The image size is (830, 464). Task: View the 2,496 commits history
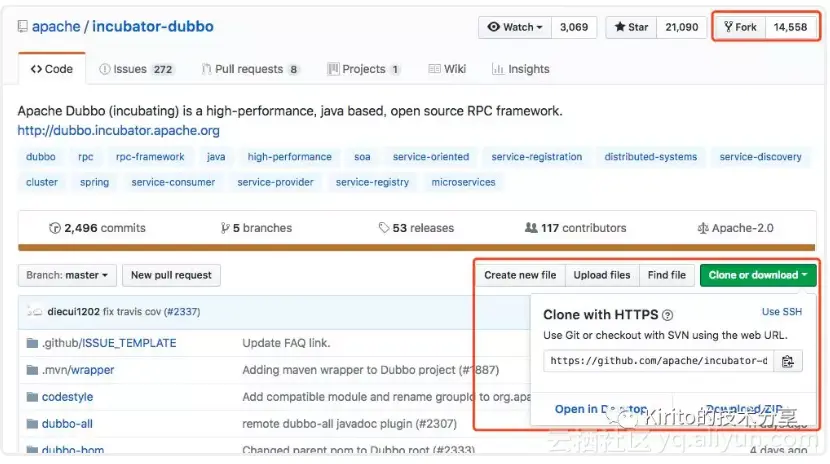(97, 228)
